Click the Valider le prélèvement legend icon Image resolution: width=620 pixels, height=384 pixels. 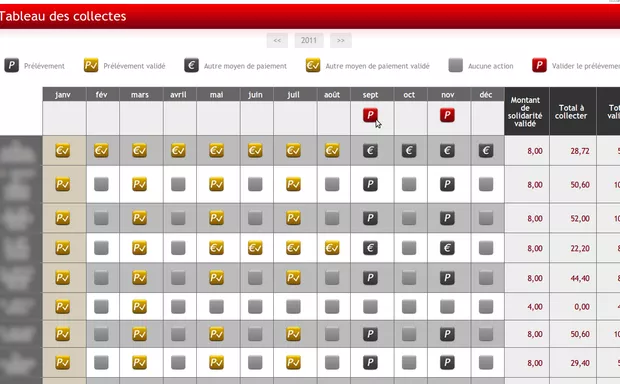[x=539, y=65]
